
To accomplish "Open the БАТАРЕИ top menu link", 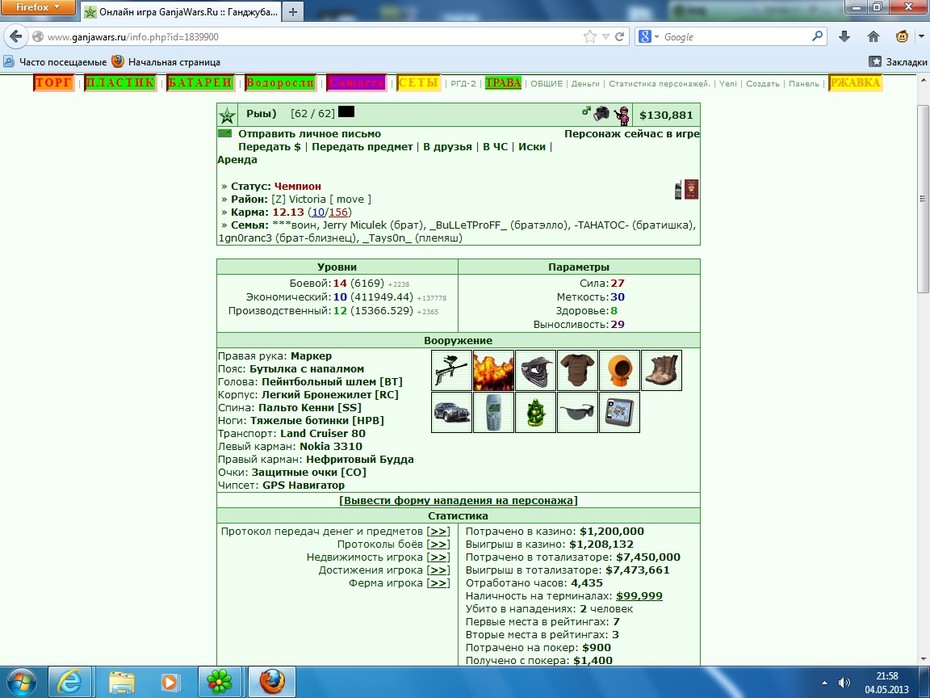I will 200,83.
